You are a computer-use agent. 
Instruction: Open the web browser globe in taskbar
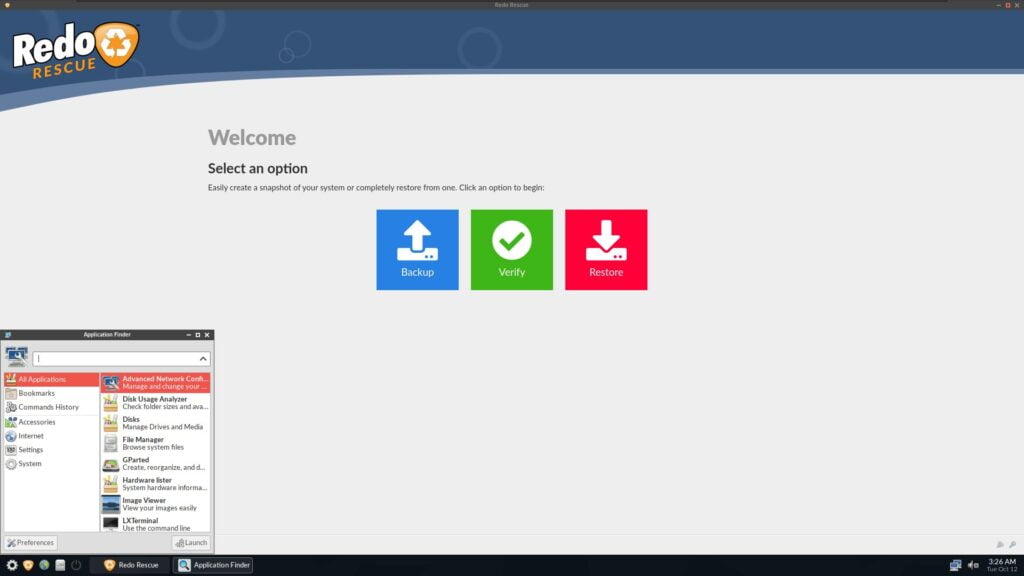coord(44,565)
